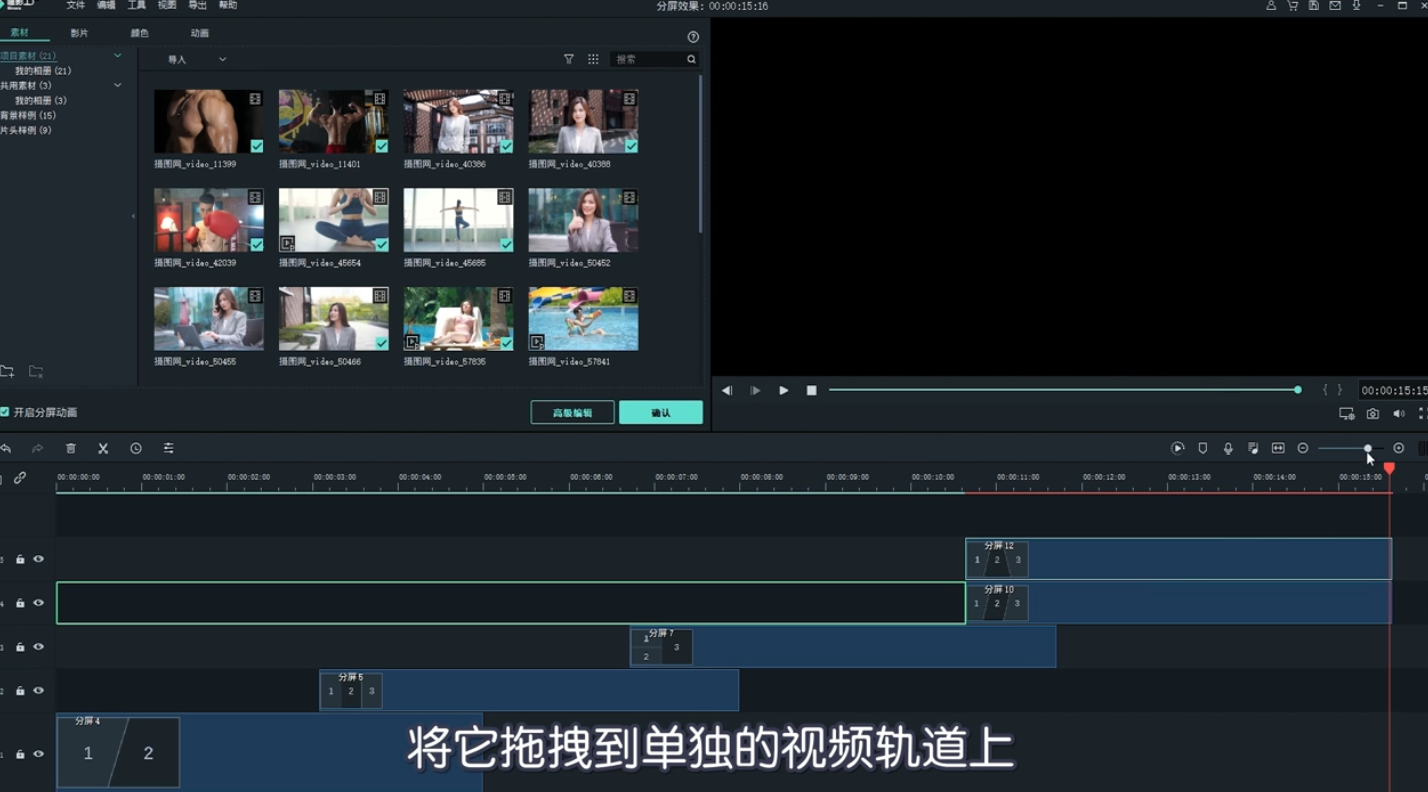Take a snapshot with the camera icon
The width and height of the screenshot is (1428, 792).
click(x=1373, y=414)
